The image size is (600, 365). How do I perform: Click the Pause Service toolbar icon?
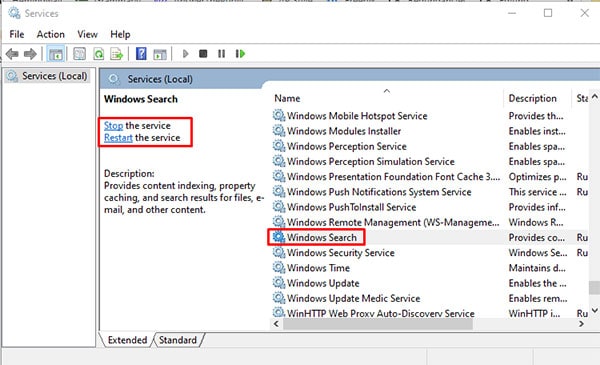tap(222, 54)
